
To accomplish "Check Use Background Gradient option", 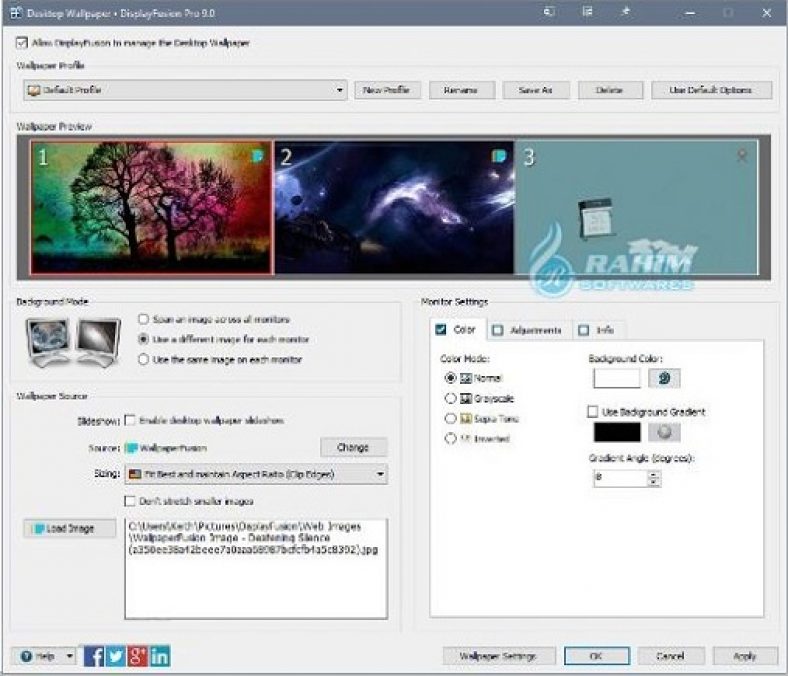I will coord(593,411).
